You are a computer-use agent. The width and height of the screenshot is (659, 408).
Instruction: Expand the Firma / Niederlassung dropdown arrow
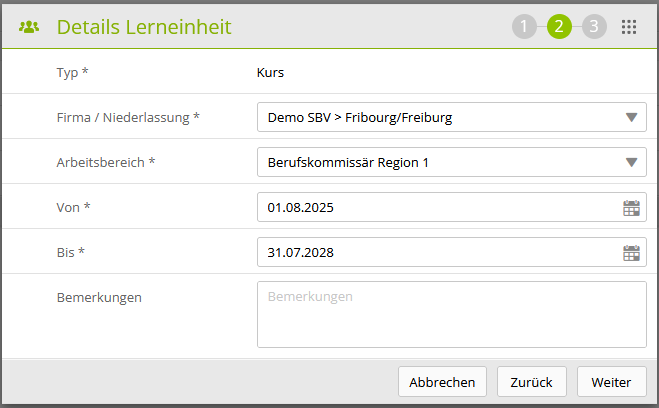point(631,118)
